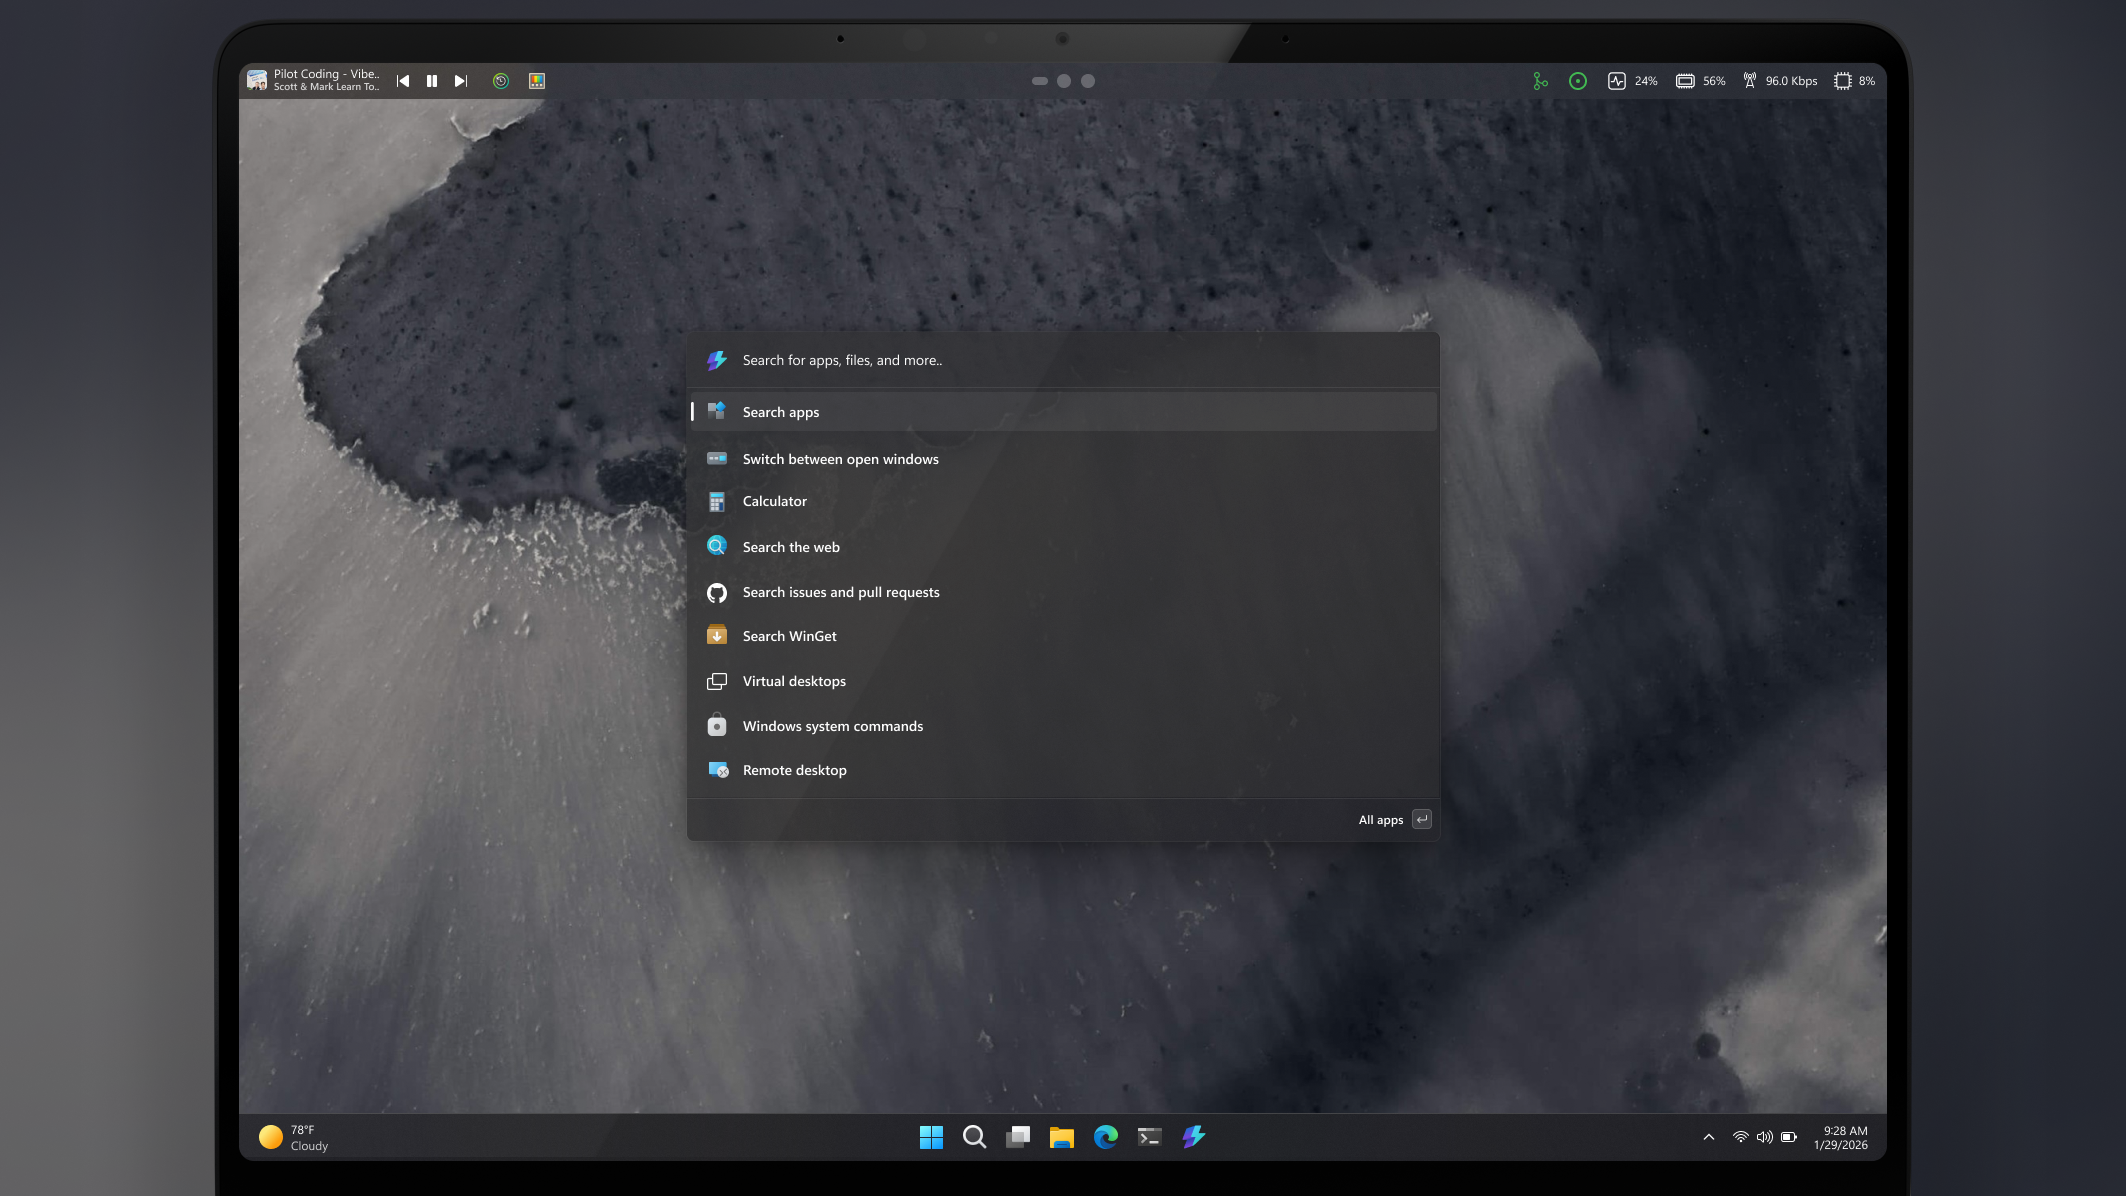This screenshot has width=2126, height=1196.
Task: Pause the Pilot Coding podcast playback
Action: pos(431,80)
